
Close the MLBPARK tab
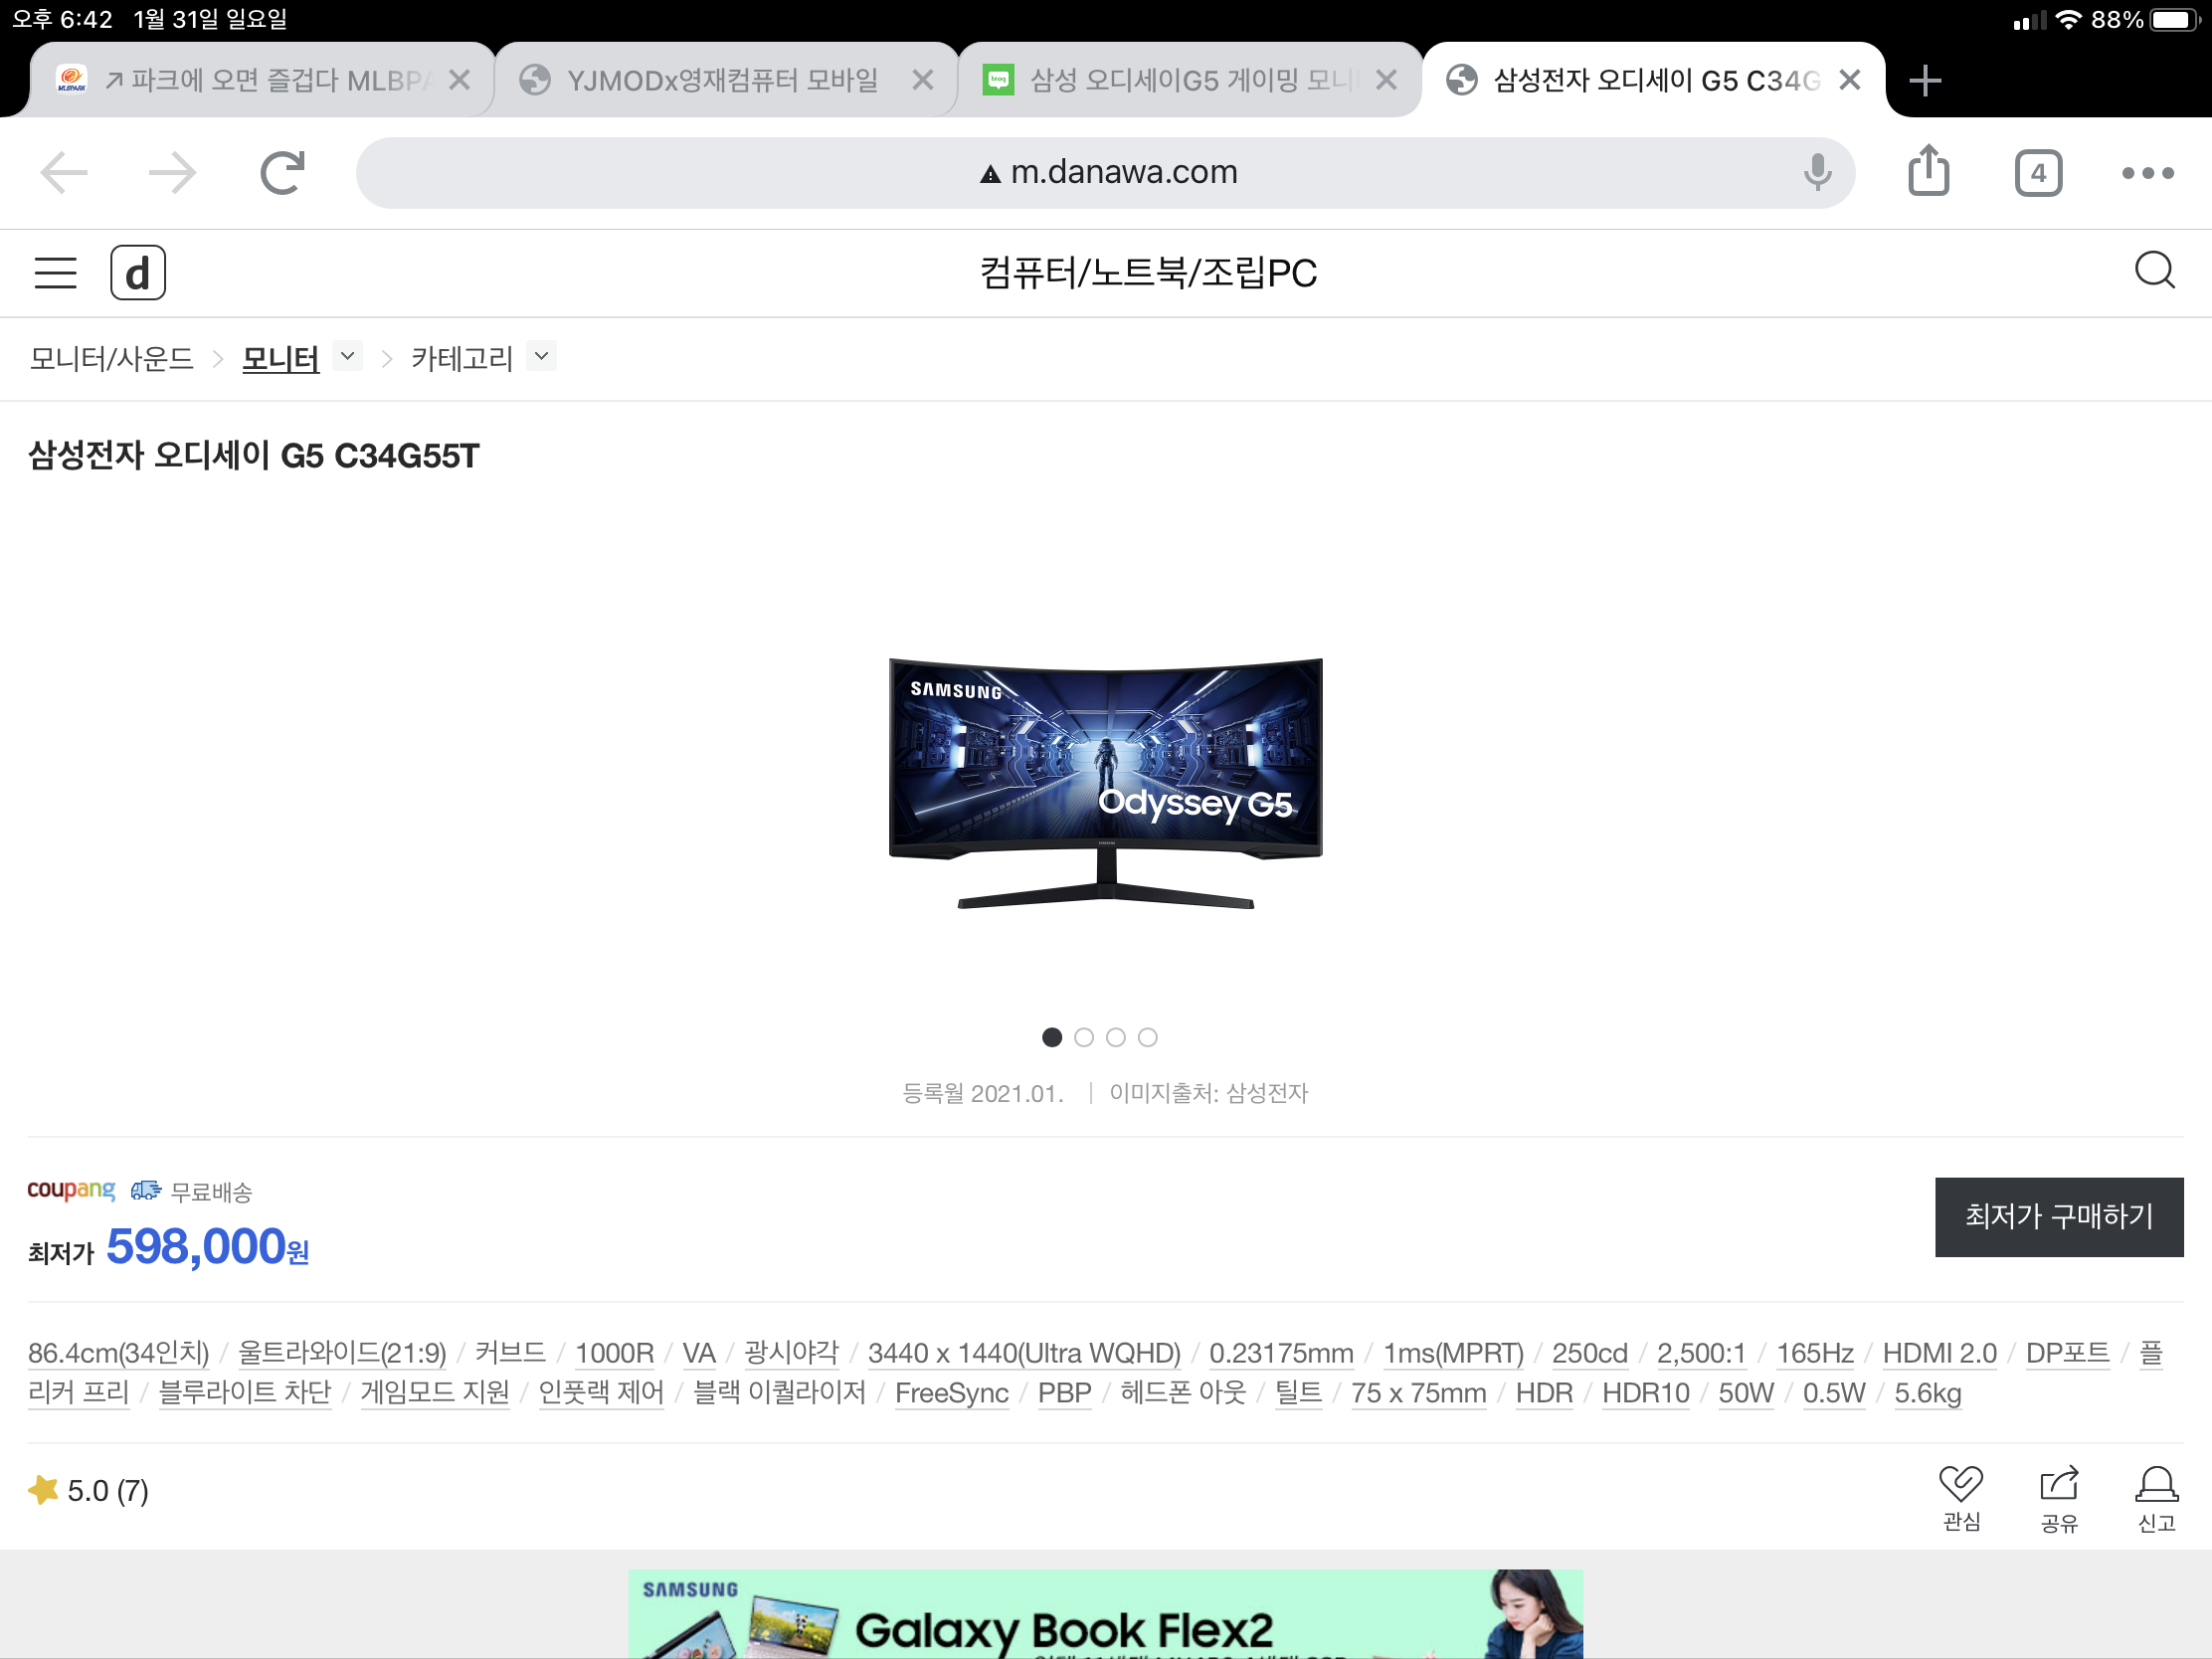(459, 80)
